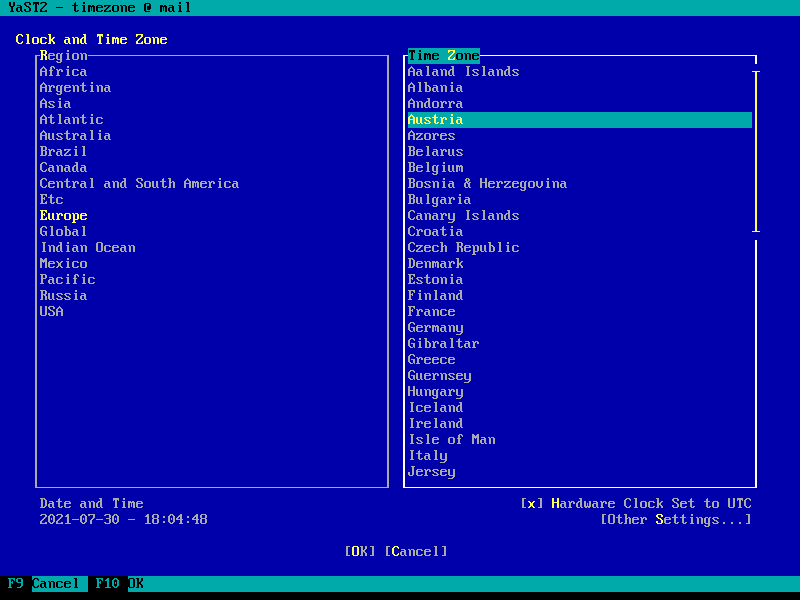Select Africa in the Region list
The width and height of the screenshot is (800, 600).
[x=63, y=71]
